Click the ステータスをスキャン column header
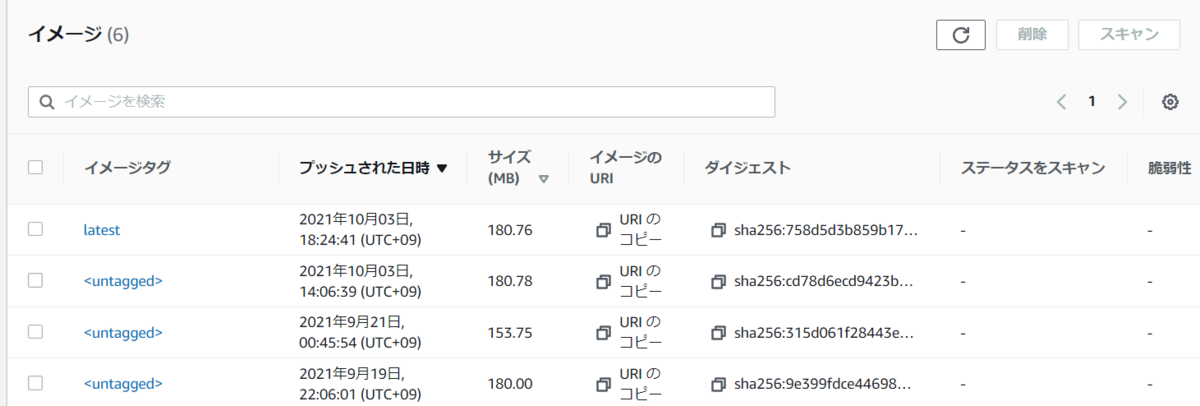 (1032, 168)
